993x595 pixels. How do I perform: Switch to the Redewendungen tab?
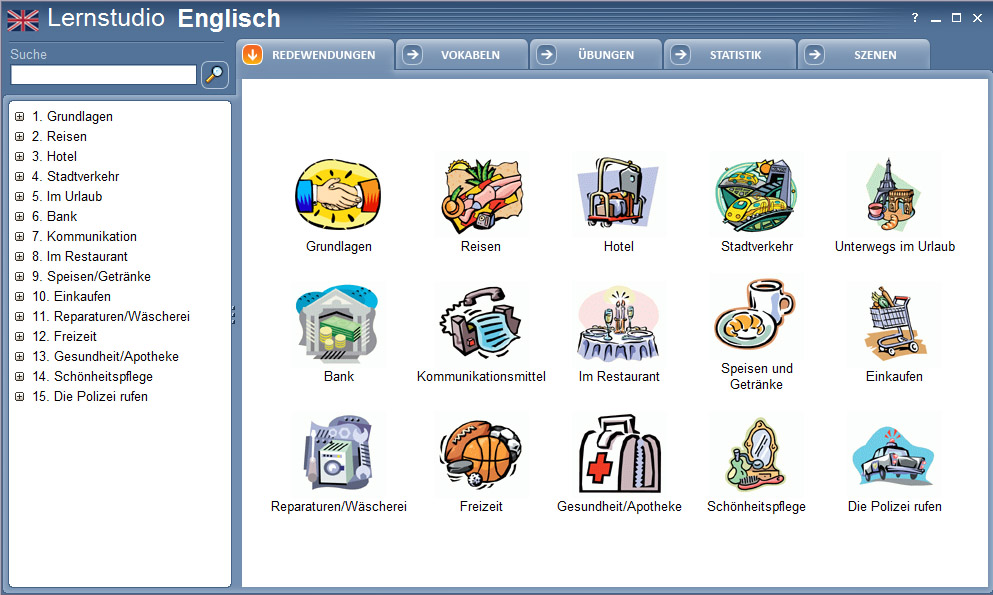click(317, 55)
